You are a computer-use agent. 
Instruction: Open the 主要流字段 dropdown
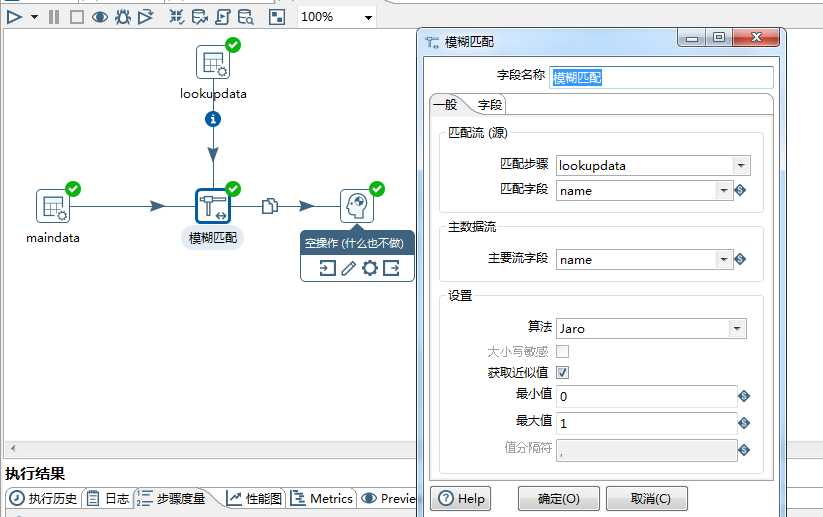(724, 259)
